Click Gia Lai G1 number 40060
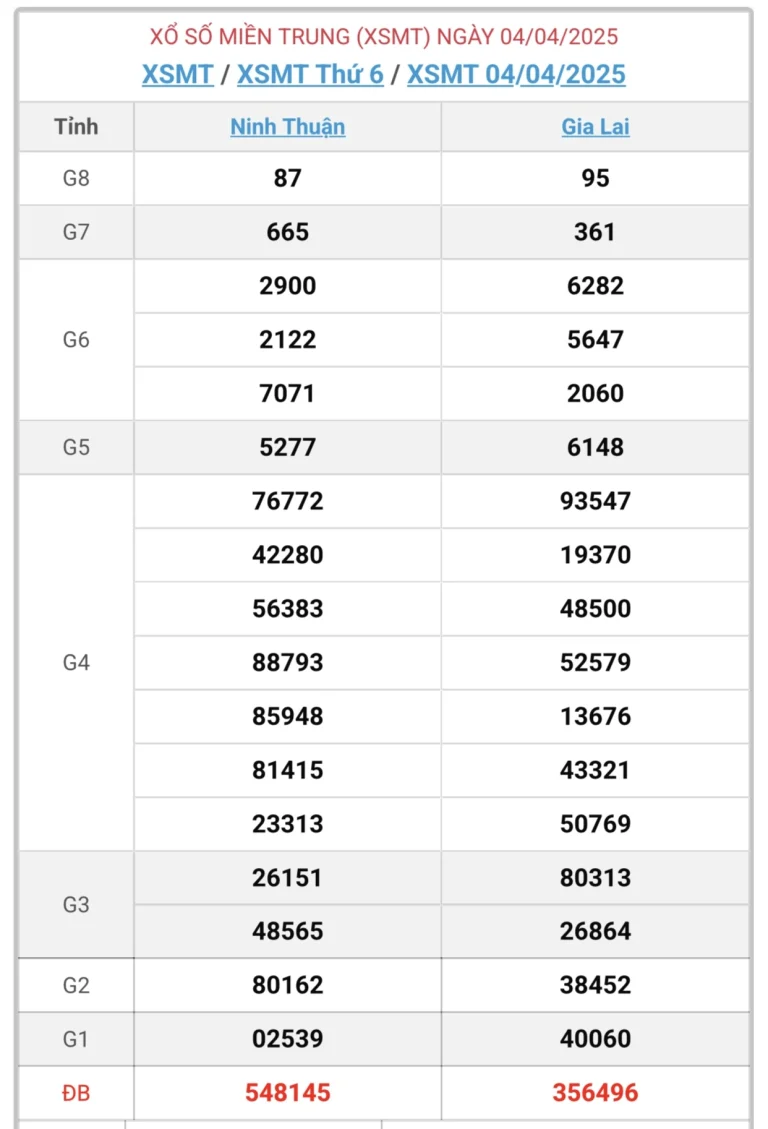The width and height of the screenshot is (768, 1129). click(x=595, y=1039)
